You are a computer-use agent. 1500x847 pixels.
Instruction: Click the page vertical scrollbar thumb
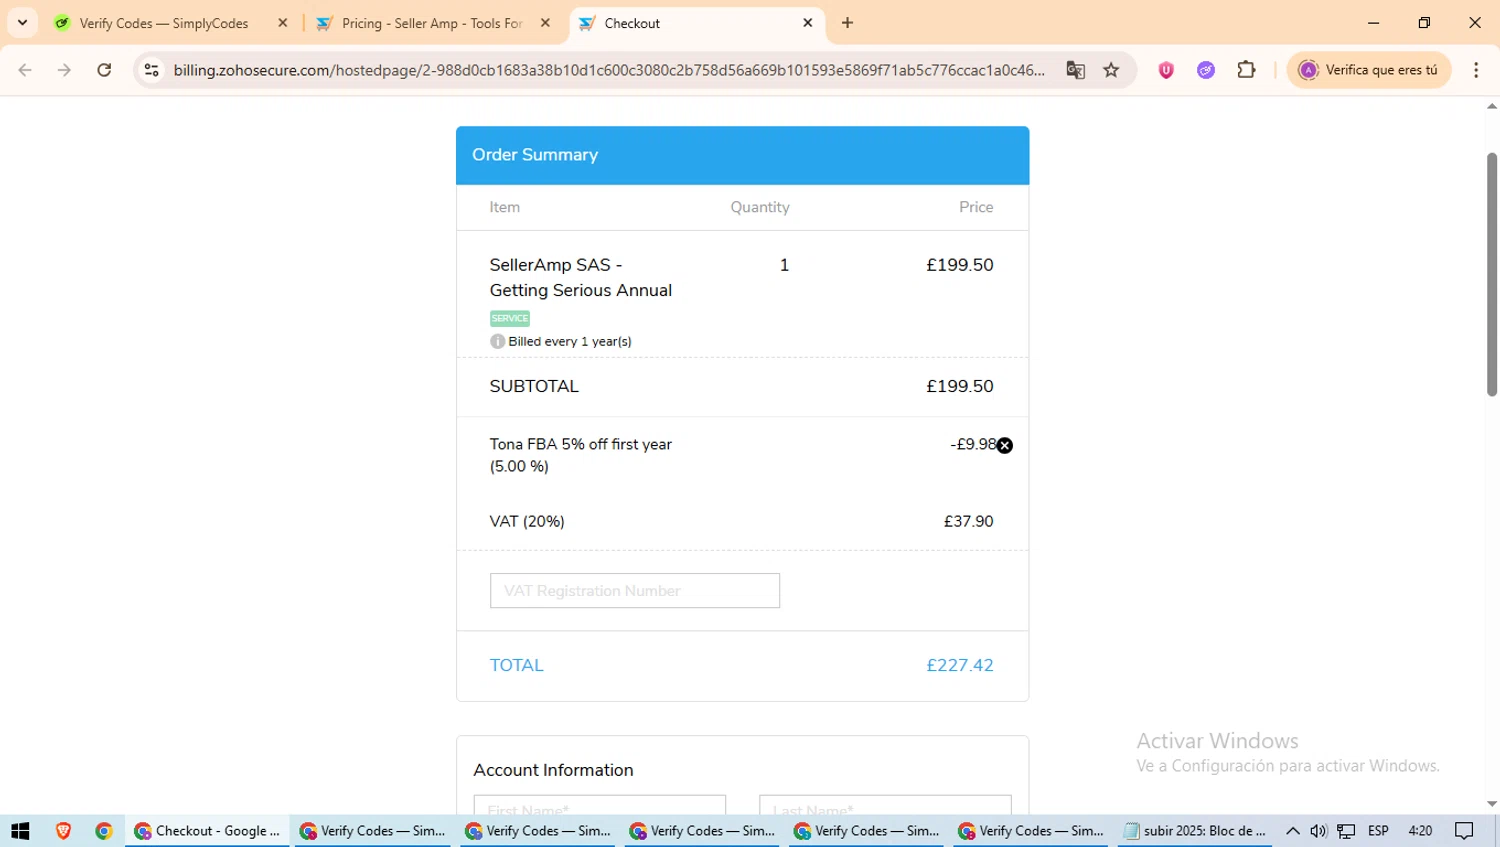(1491, 275)
